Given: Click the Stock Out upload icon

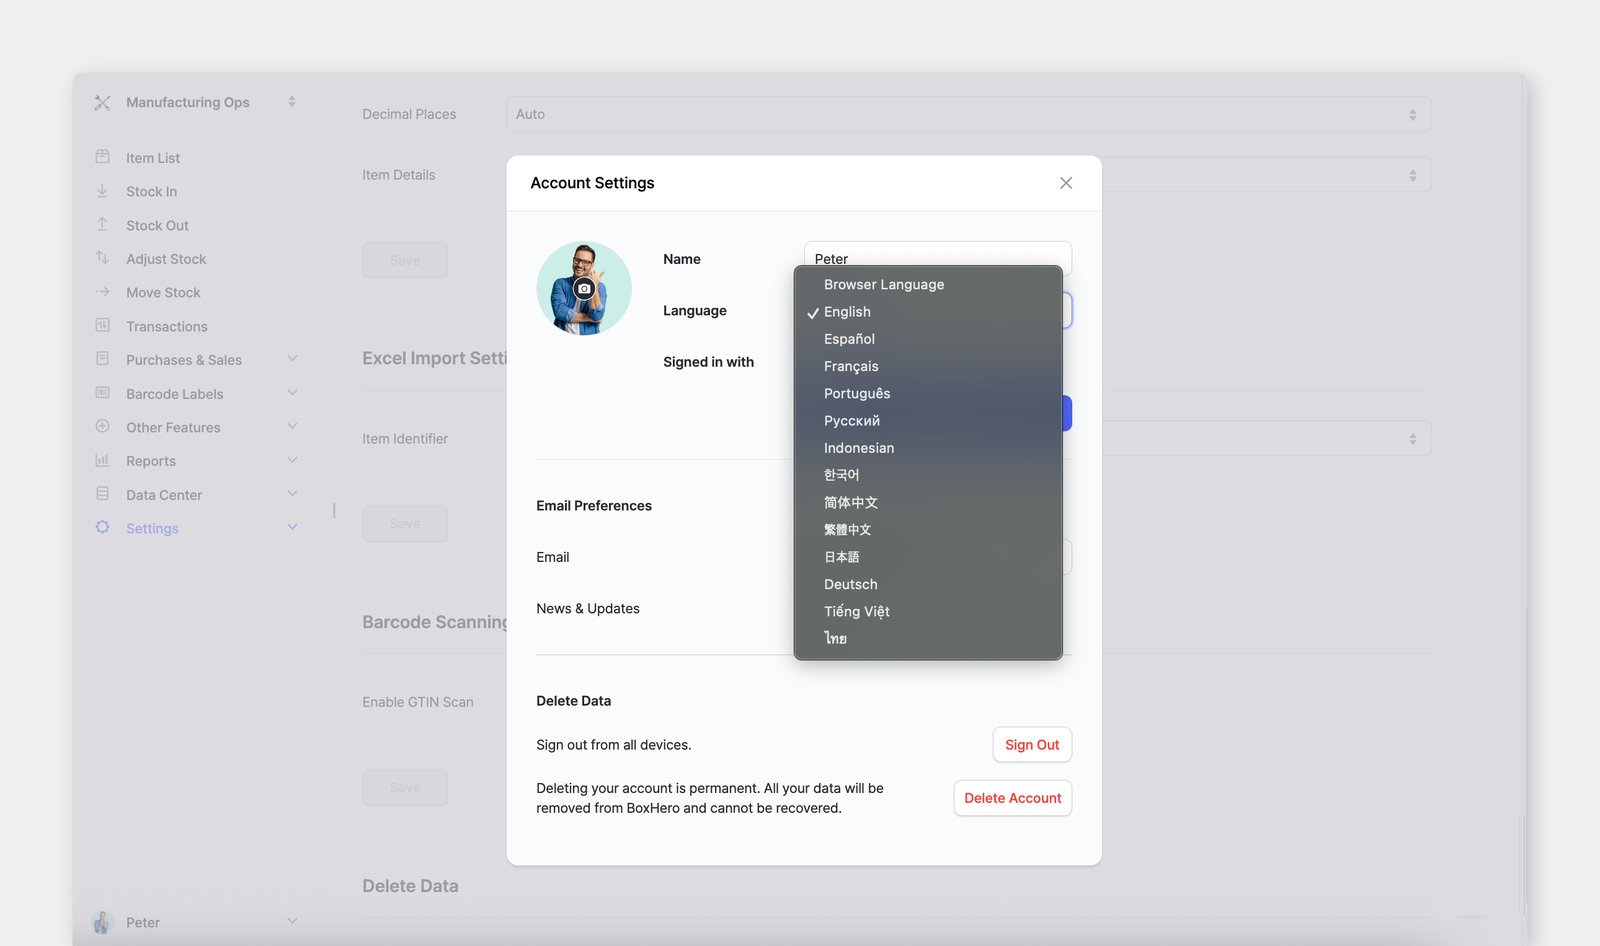Looking at the screenshot, I should tap(102, 225).
